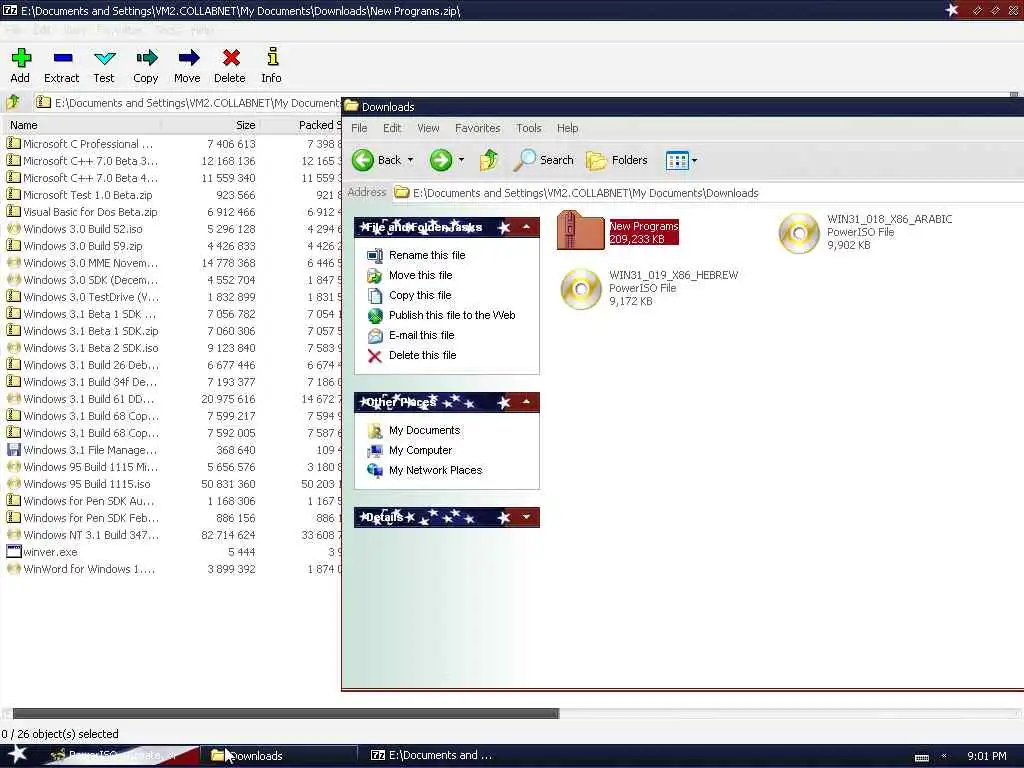Click the Up folder icon in Downloads toolbar

pyautogui.click(x=488, y=160)
